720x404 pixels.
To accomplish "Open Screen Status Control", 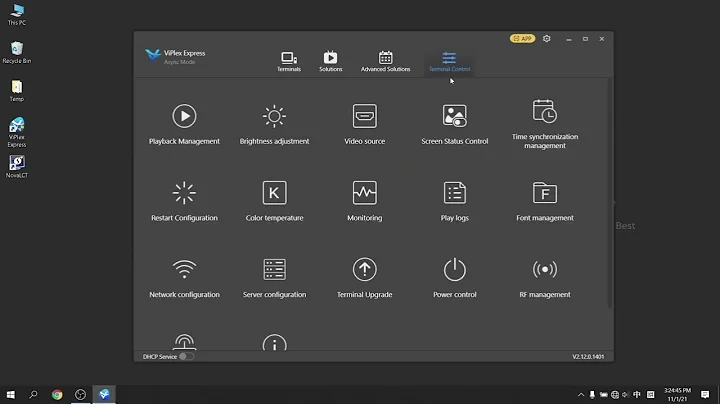I will tap(455, 124).
